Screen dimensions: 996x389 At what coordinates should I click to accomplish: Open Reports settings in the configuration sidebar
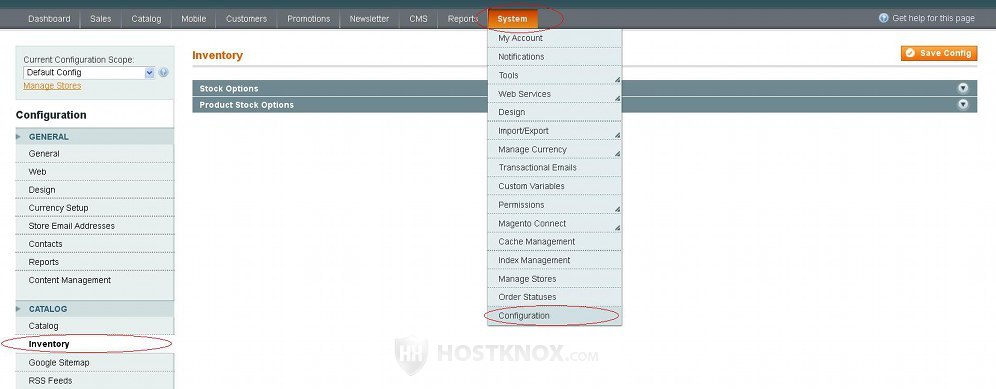click(x=95, y=262)
